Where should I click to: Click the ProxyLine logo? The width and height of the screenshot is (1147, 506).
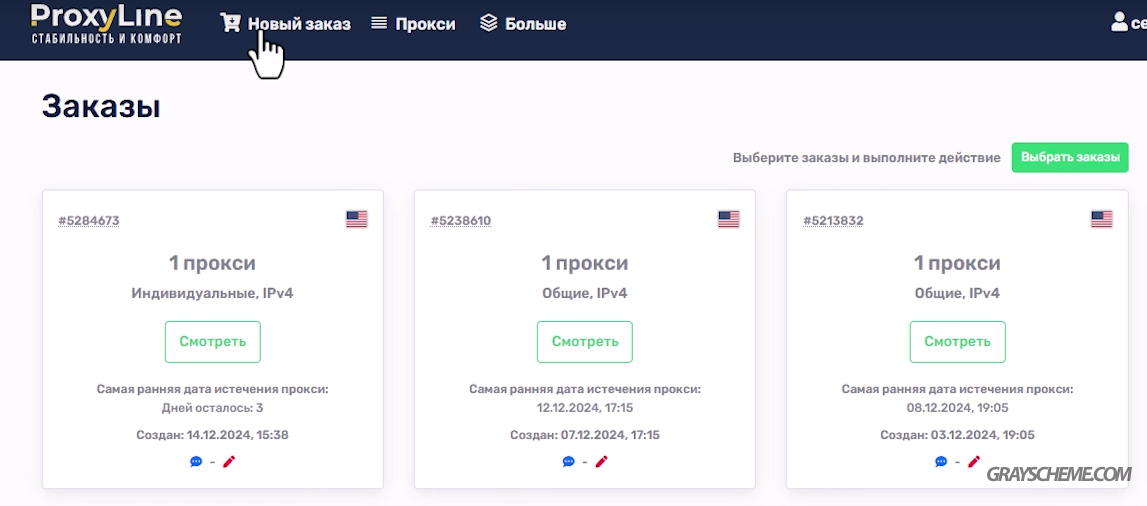pyautogui.click(x=106, y=24)
